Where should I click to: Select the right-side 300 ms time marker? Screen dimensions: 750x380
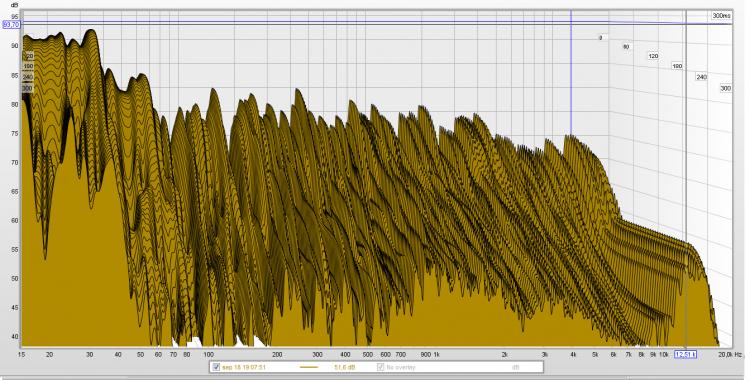coord(726,88)
